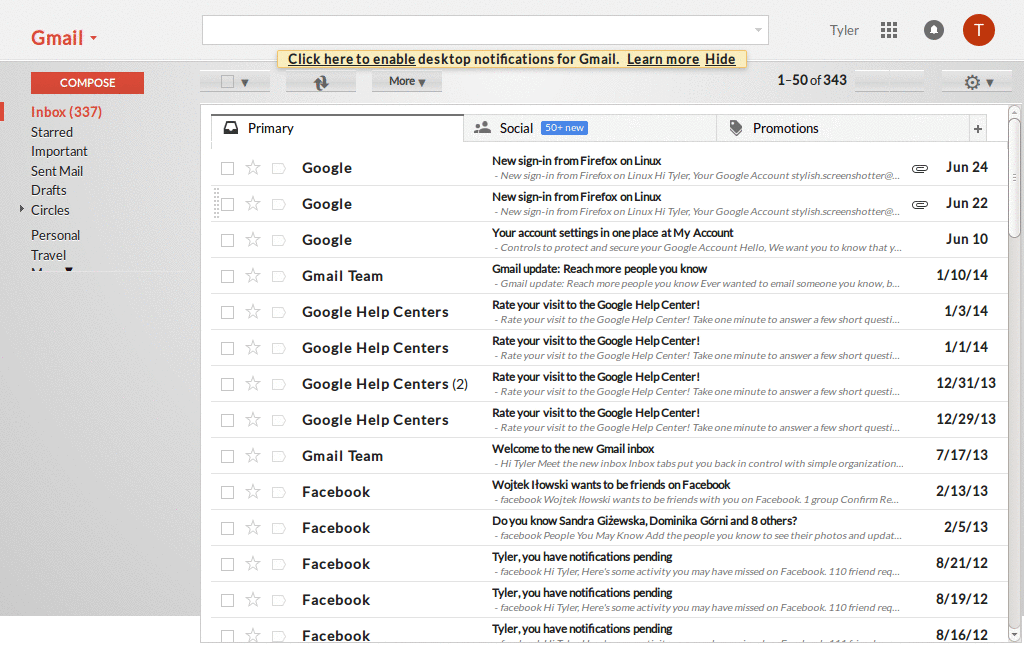Select the Google Jun 24 email checkbox
The height and width of the screenshot is (645, 1024).
227,168
